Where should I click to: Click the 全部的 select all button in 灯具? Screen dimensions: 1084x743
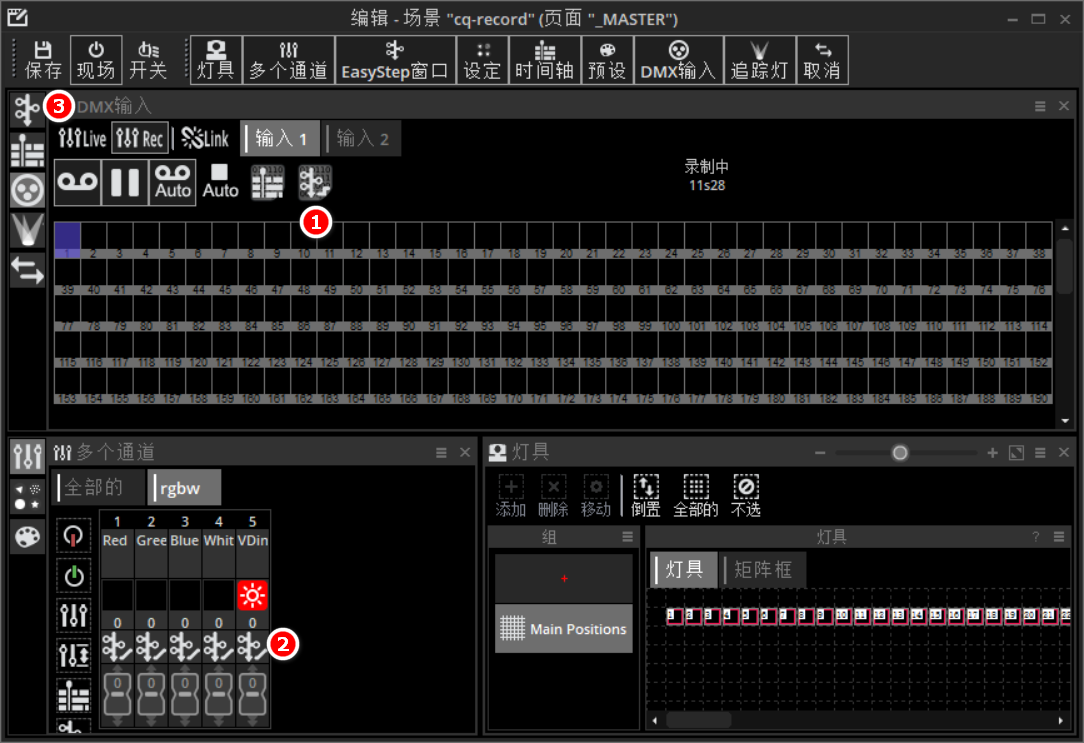click(695, 496)
